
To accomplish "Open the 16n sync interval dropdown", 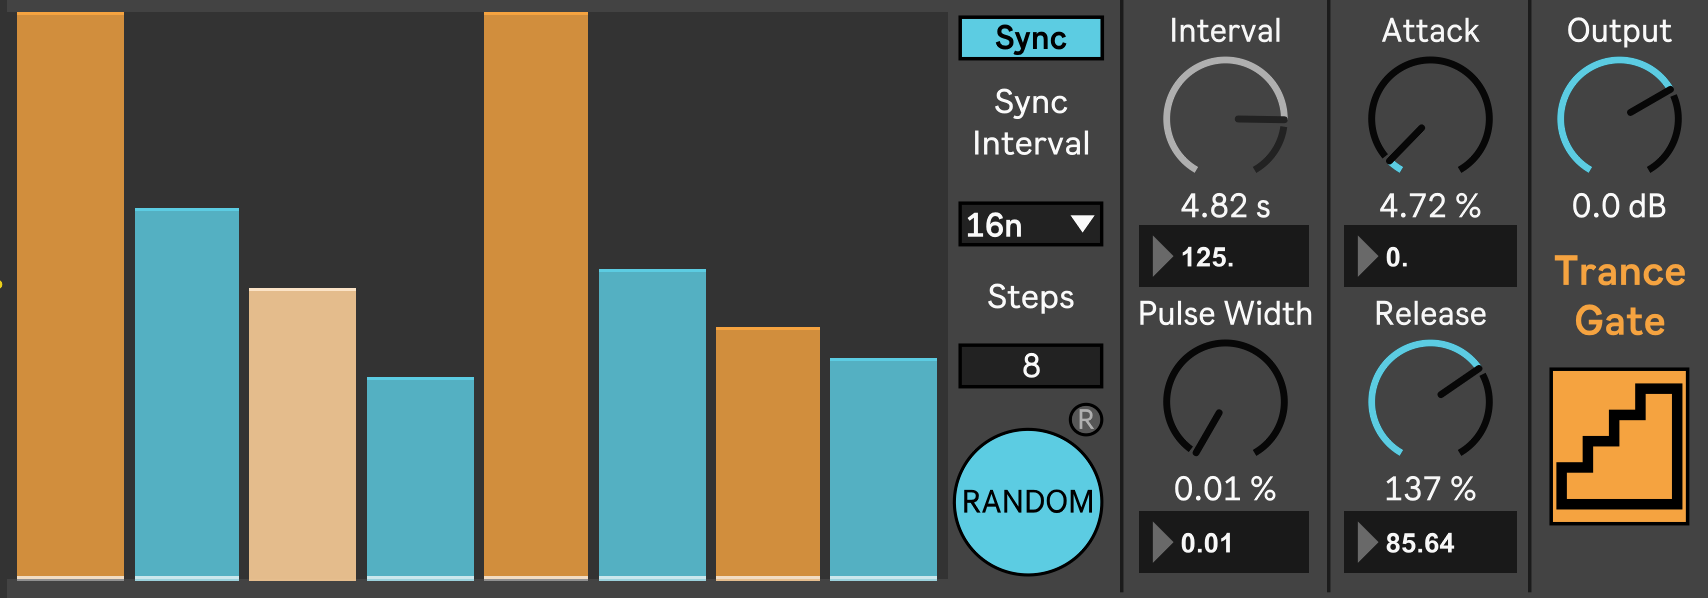I will 1030,224.
